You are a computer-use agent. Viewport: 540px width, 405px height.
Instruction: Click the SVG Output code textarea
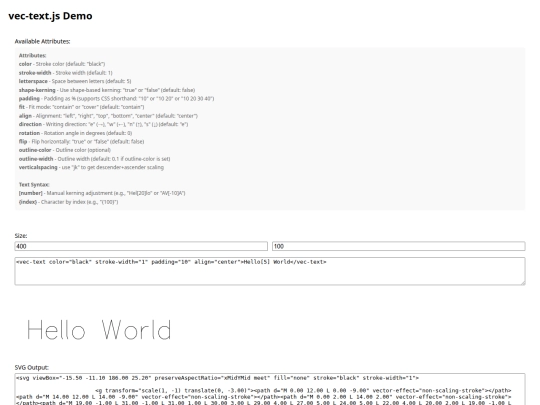pyautogui.click(x=270, y=389)
